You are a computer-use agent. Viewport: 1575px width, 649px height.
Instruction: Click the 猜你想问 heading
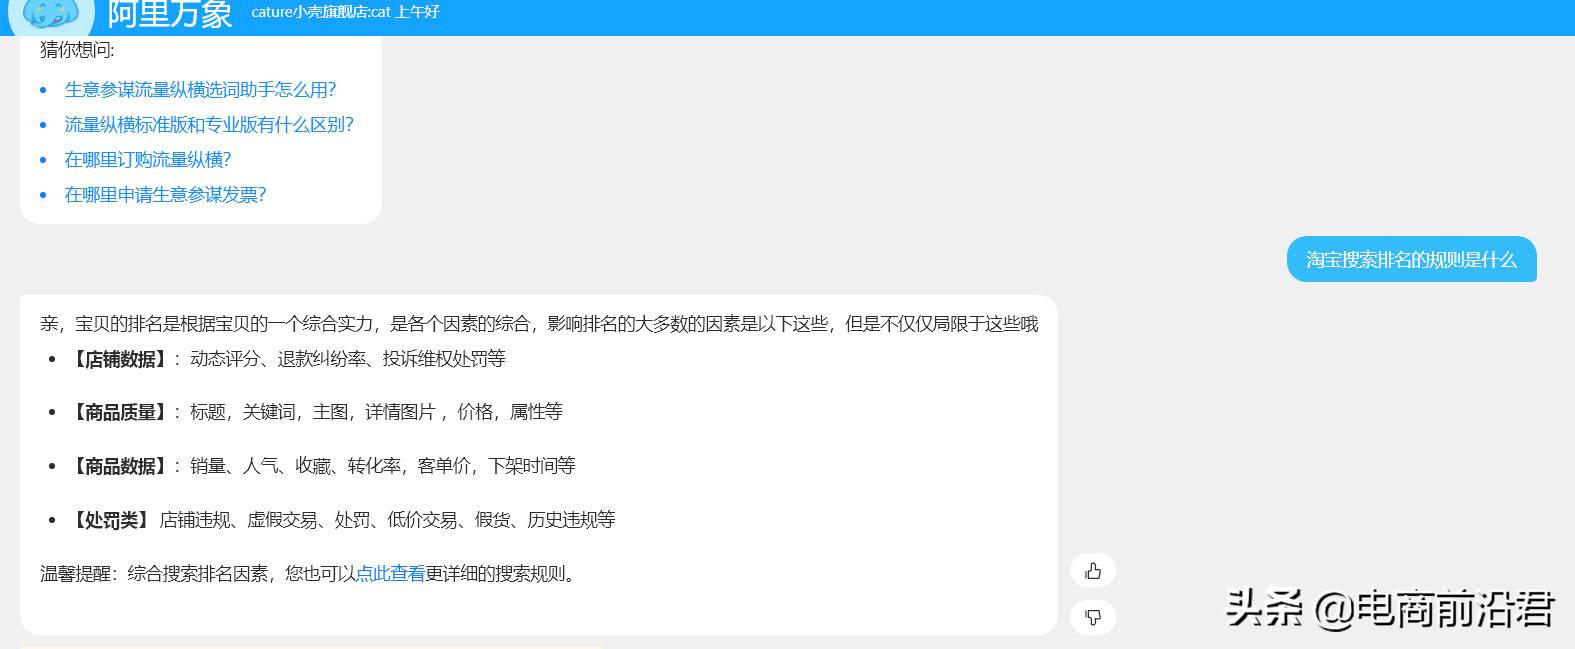pyautogui.click(x=77, y=49)
